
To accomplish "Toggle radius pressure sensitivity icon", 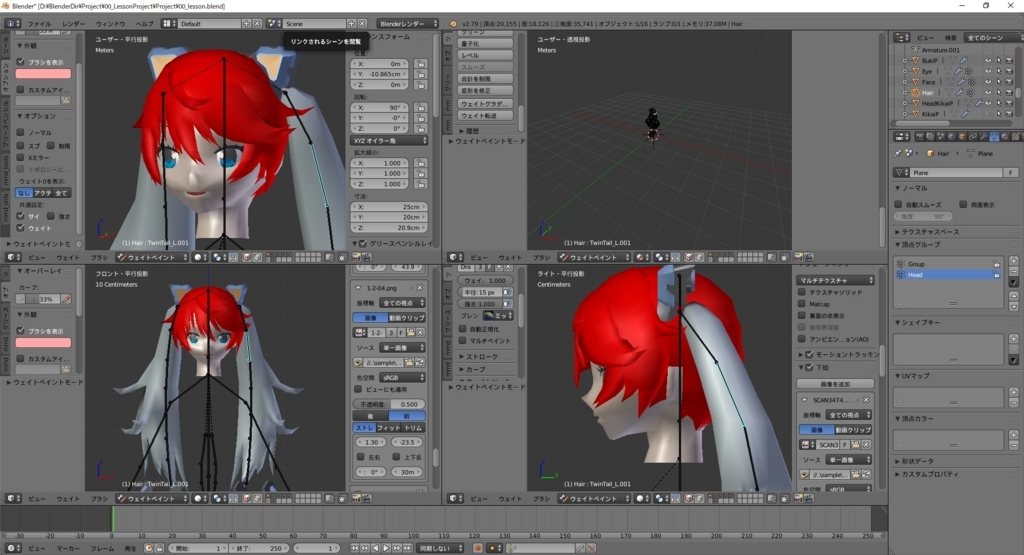I will click(507, 292).
